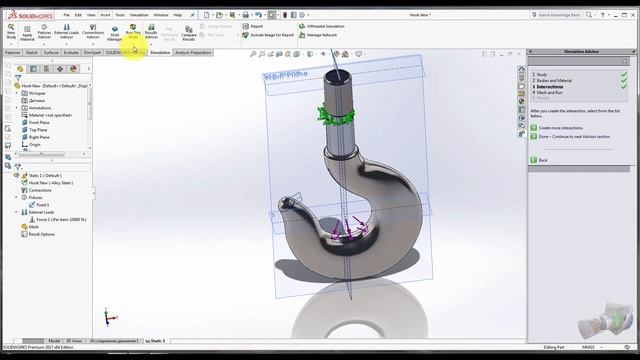Show more manager tabs with the right chevron
This screenshot has height=360, width=640.
tap(89, 69)
